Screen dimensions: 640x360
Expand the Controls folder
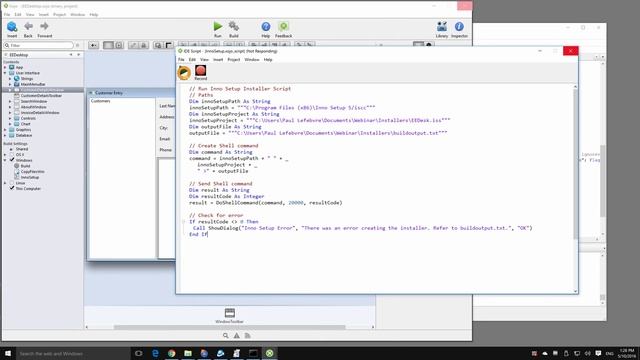10,118
